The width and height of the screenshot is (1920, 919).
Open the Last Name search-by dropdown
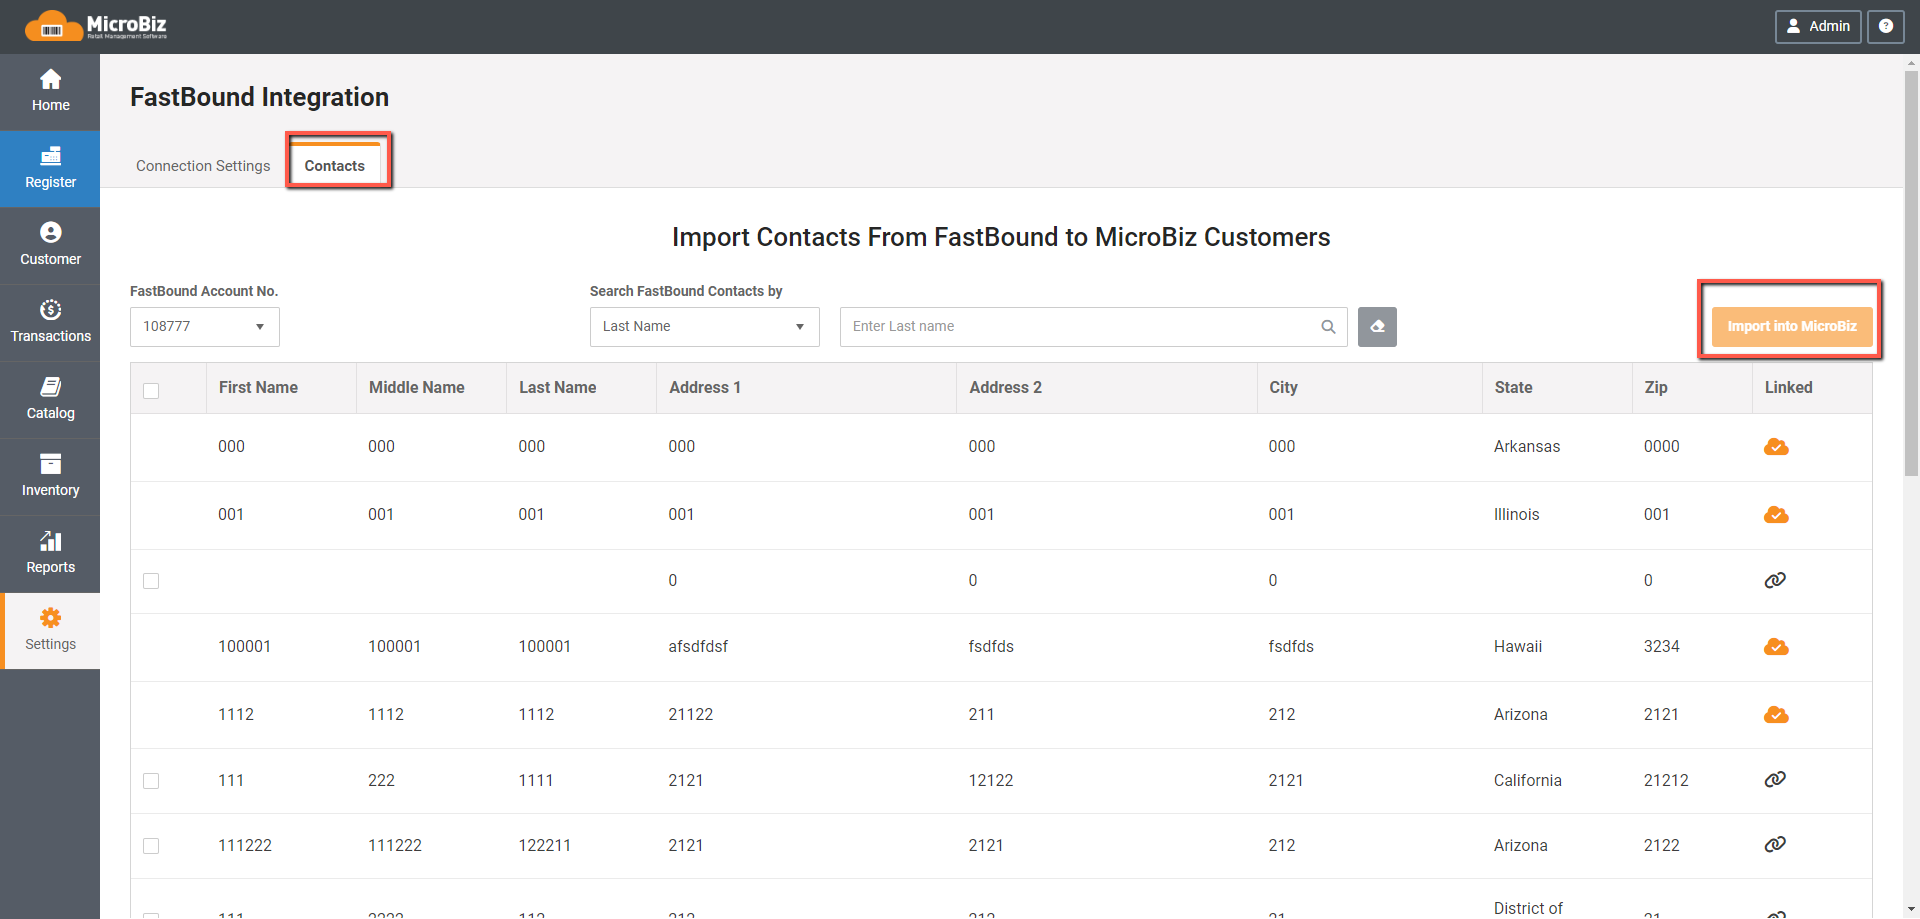pos(705,327)
